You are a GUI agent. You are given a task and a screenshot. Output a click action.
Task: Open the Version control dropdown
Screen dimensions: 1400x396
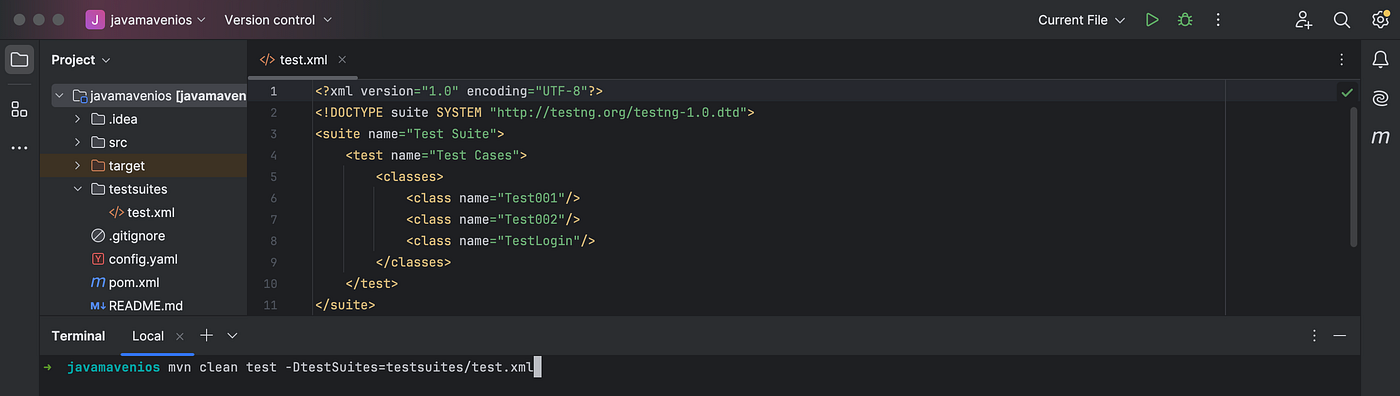coord(278,20)
